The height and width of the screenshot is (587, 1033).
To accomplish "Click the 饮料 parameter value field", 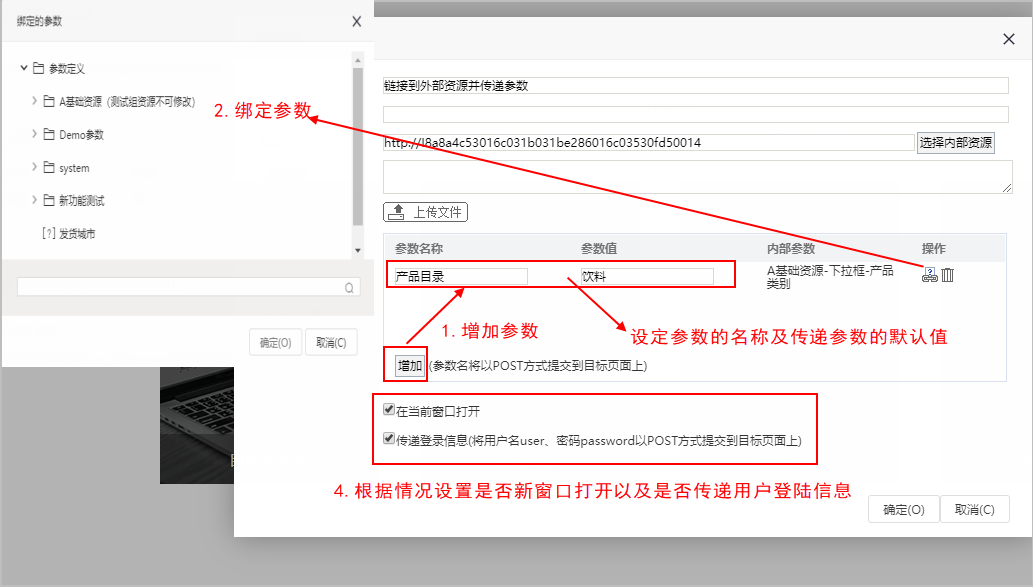I will coord(647,276).
